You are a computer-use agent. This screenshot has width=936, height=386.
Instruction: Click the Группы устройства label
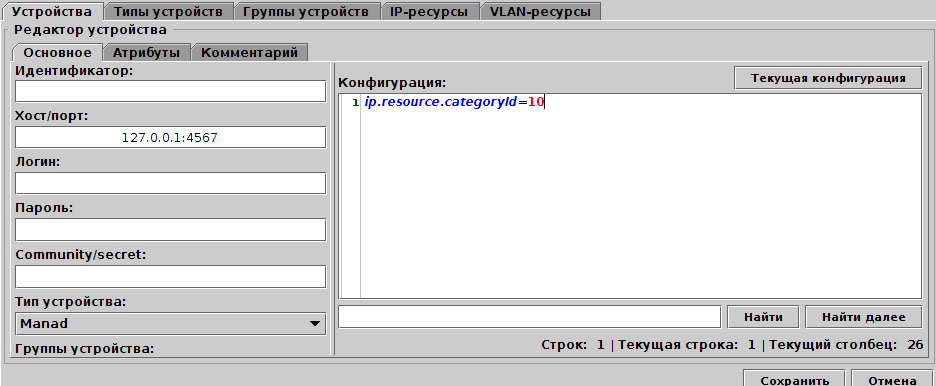click(x=85, y=348)
